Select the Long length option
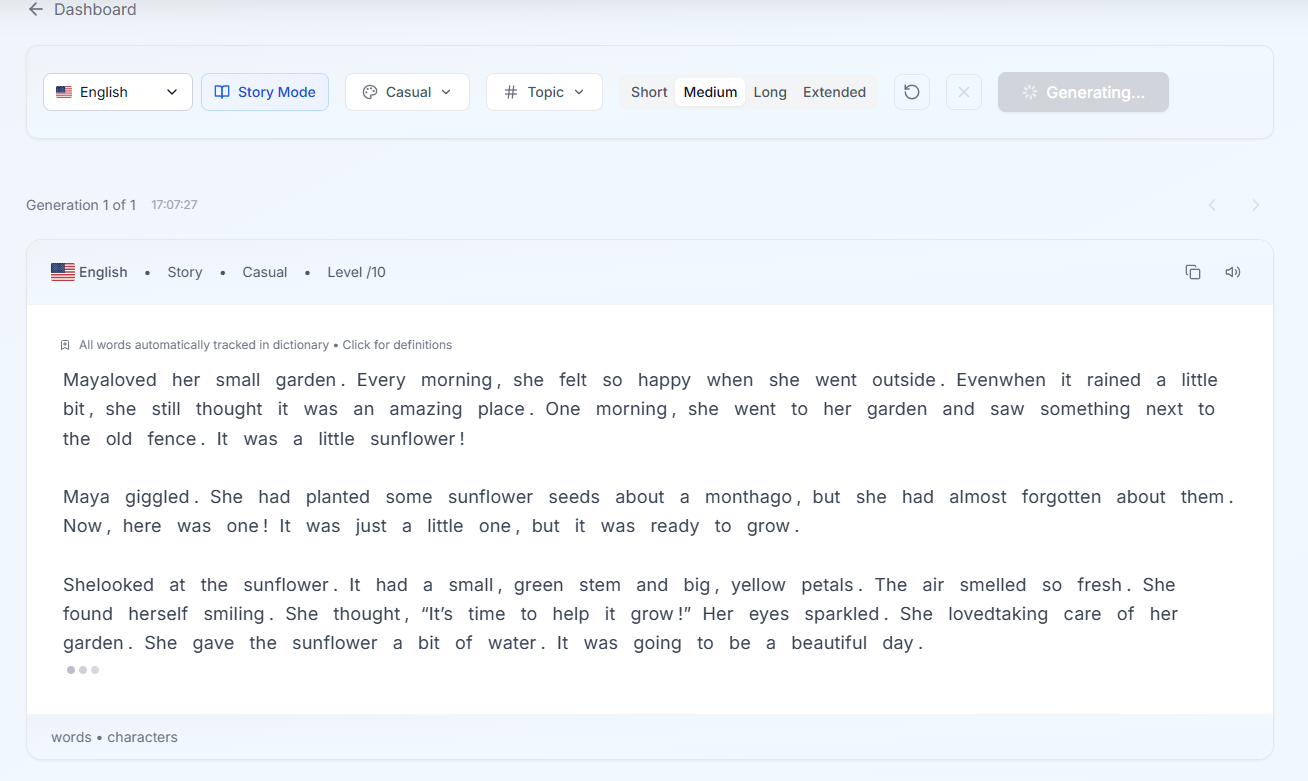This screenshot has width=1308, height=781. tap(769, 92)
